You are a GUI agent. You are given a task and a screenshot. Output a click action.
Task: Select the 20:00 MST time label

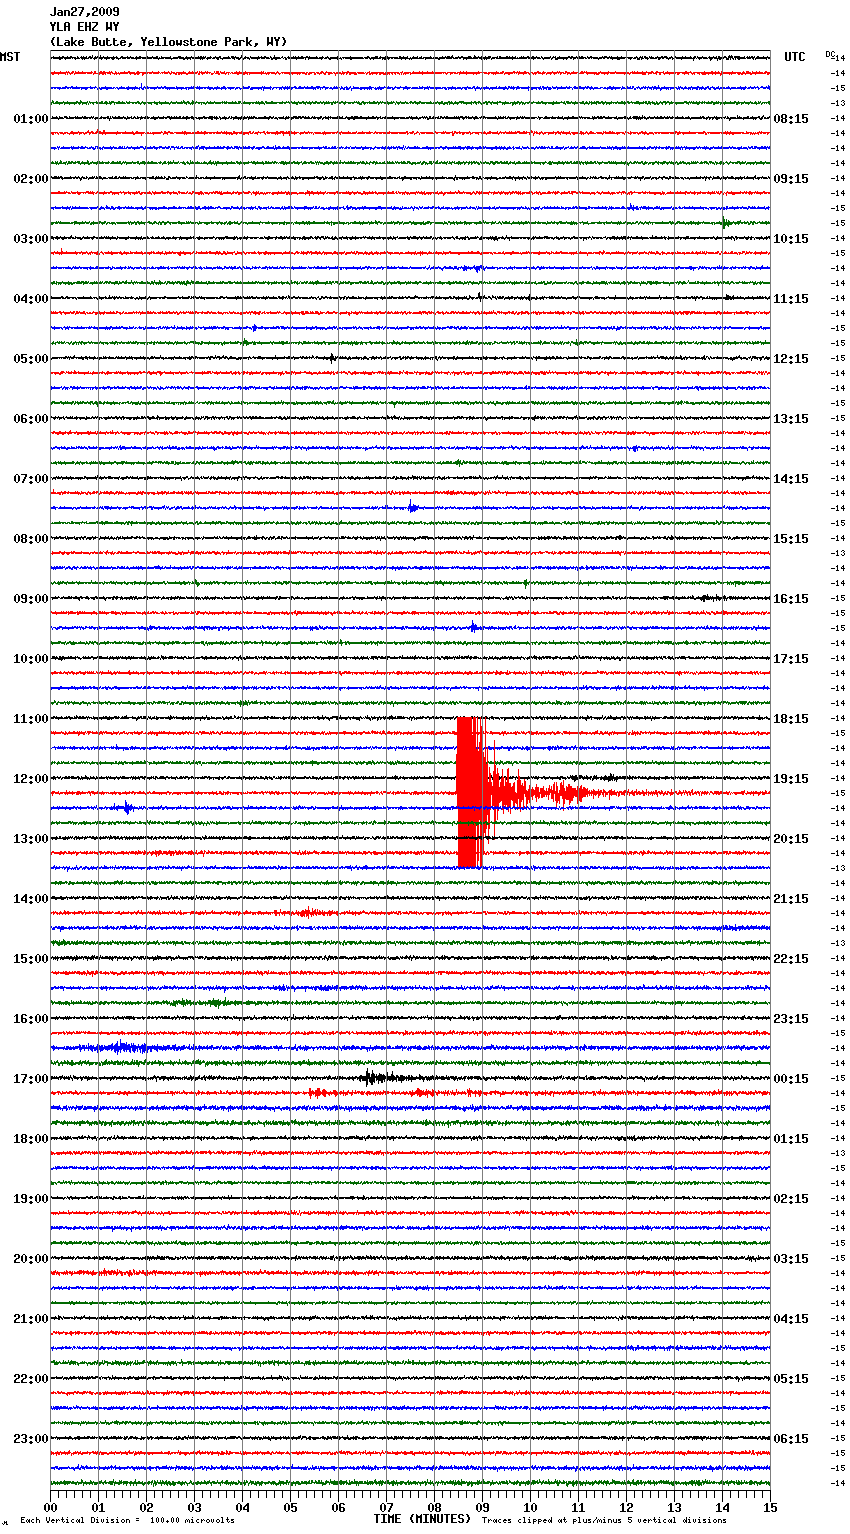[x=31, y=1259]
